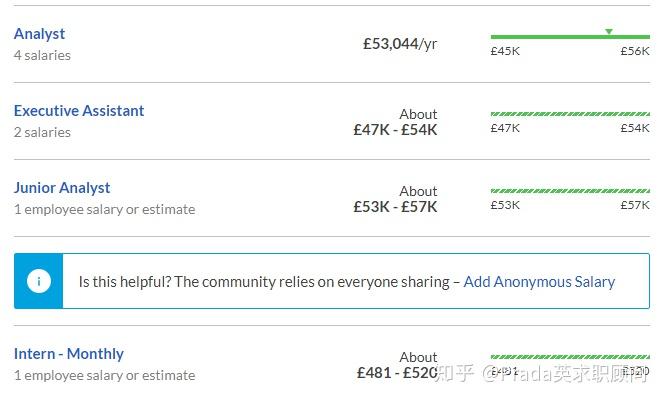The height and width of the screenshot is (402, 665).
Task: Click the blue info circle icon
Action: tap(39, 281)
